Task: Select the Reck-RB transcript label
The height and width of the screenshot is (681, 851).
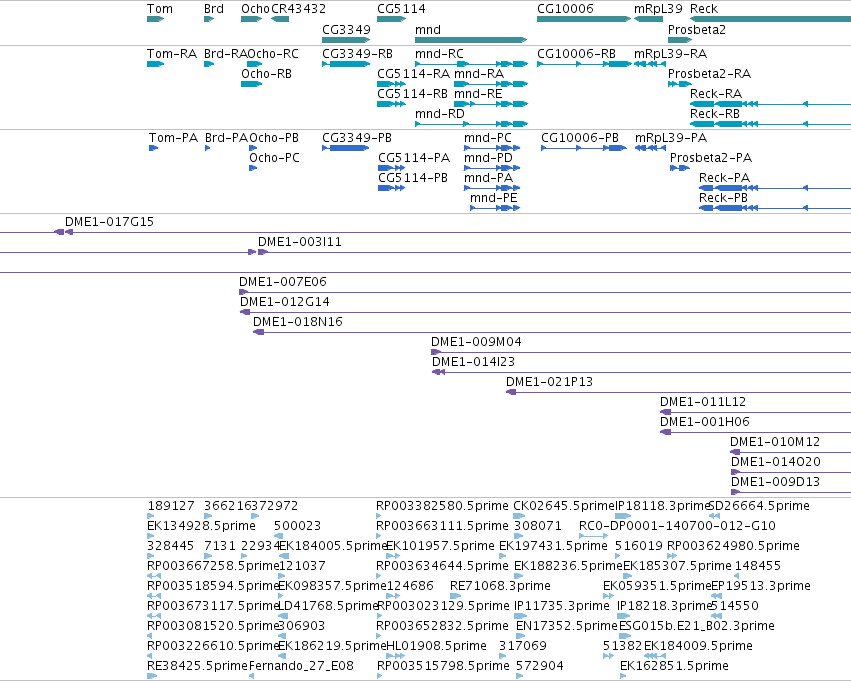Action: [x=715, y=114]
